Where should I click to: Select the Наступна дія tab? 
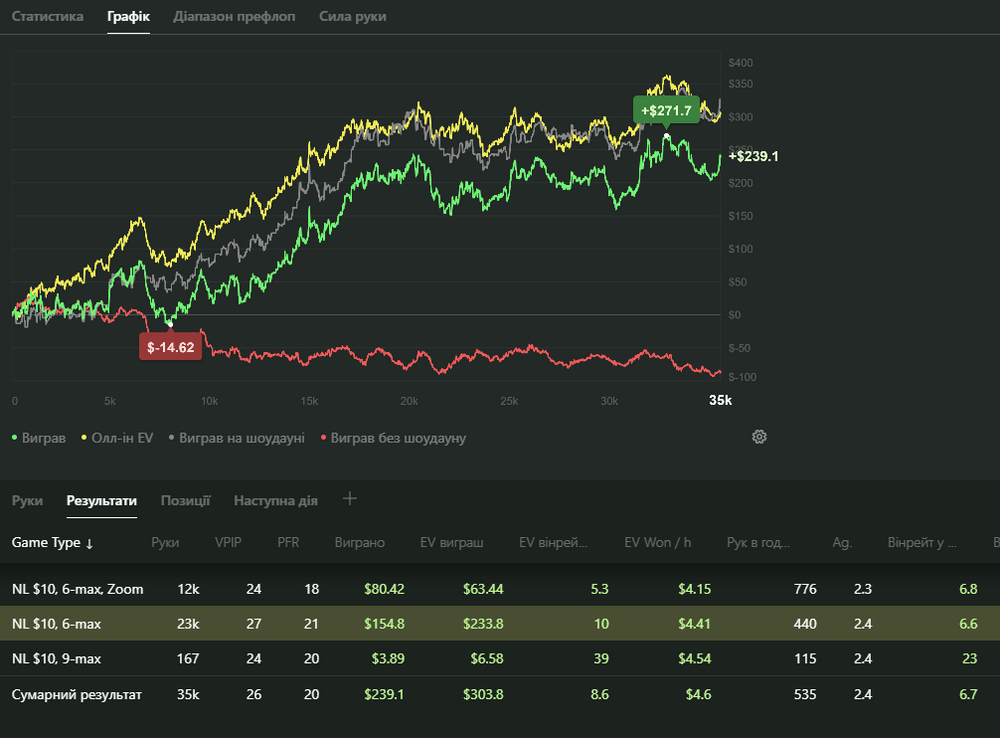click(x=275, y=500)
